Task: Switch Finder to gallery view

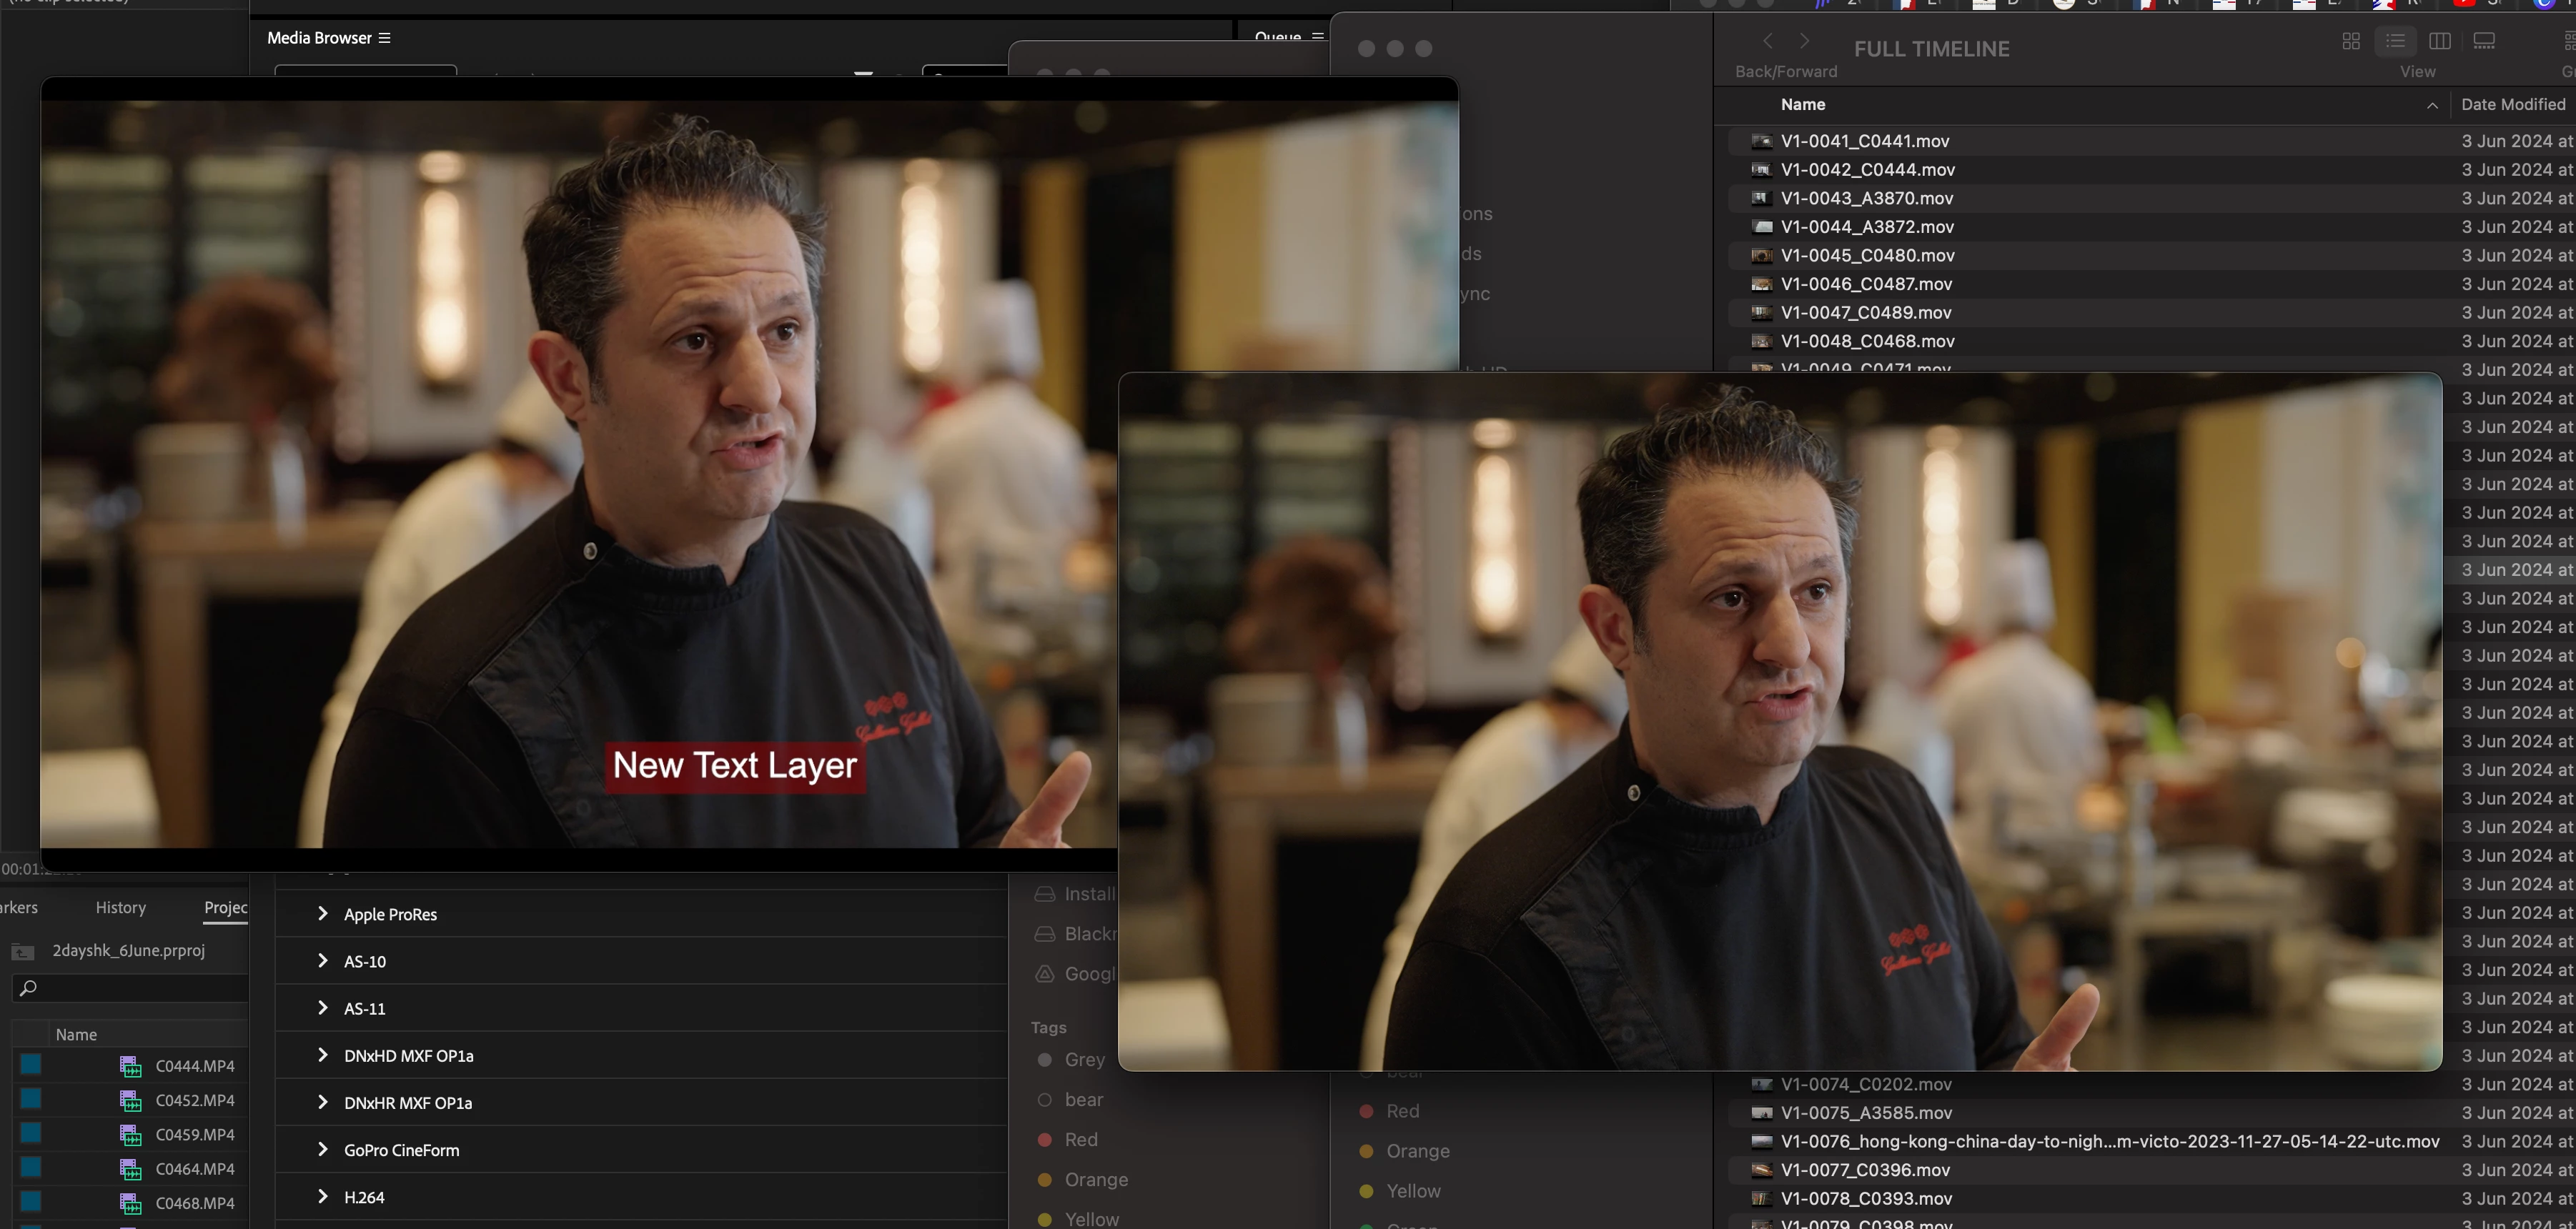Action: 2484,41
